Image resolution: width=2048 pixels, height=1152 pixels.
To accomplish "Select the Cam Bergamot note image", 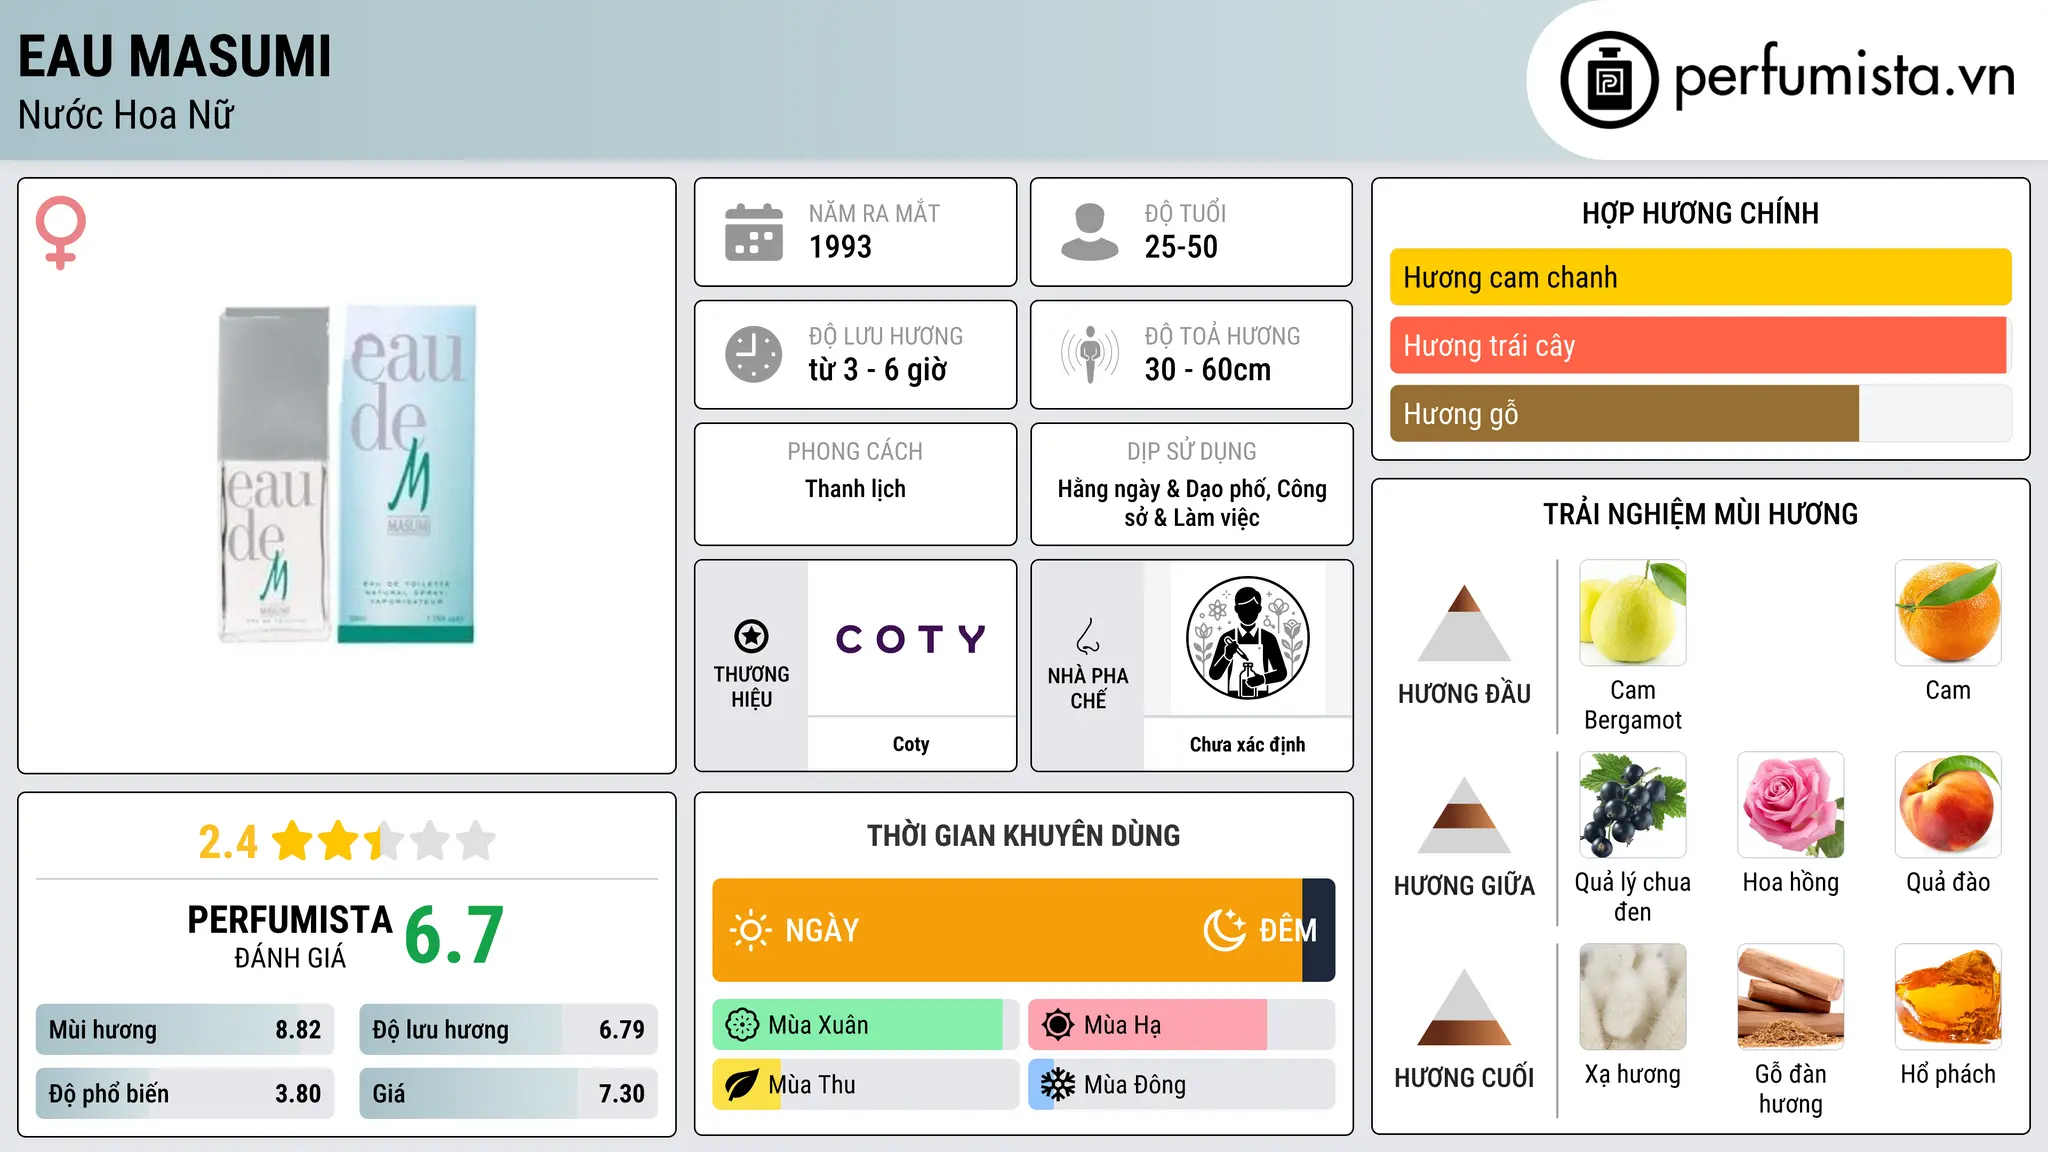I will coord(1632,613).
